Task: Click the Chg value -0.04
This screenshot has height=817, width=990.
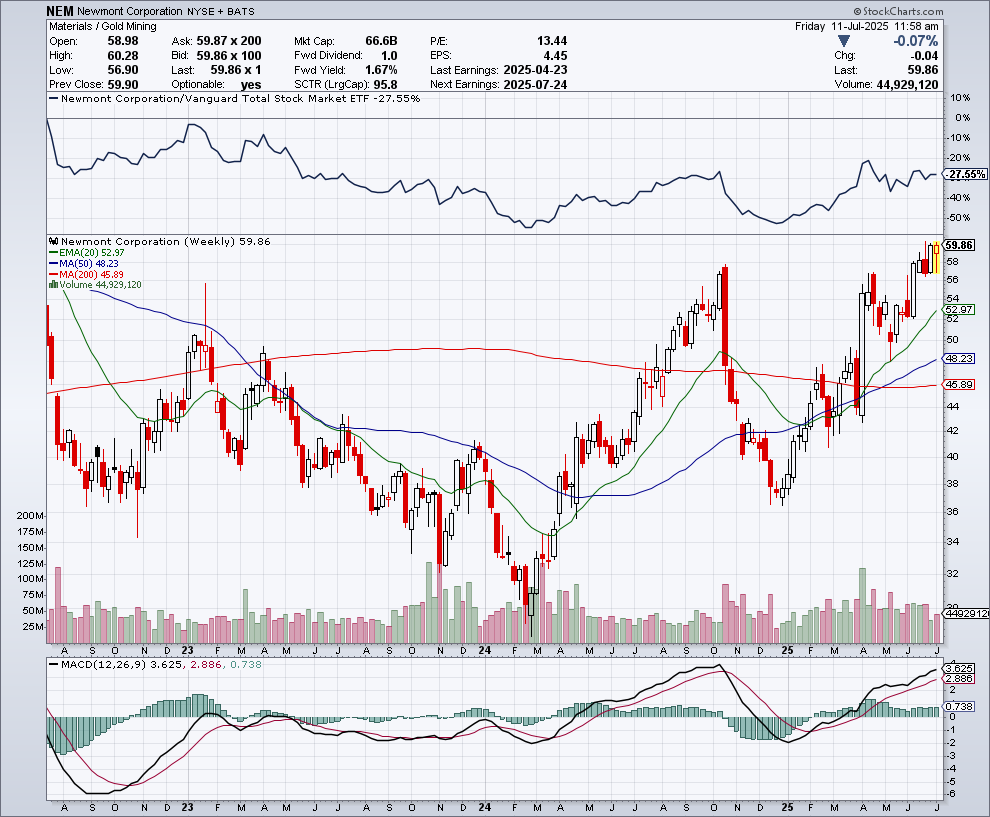Action: (x=924, y=56)
